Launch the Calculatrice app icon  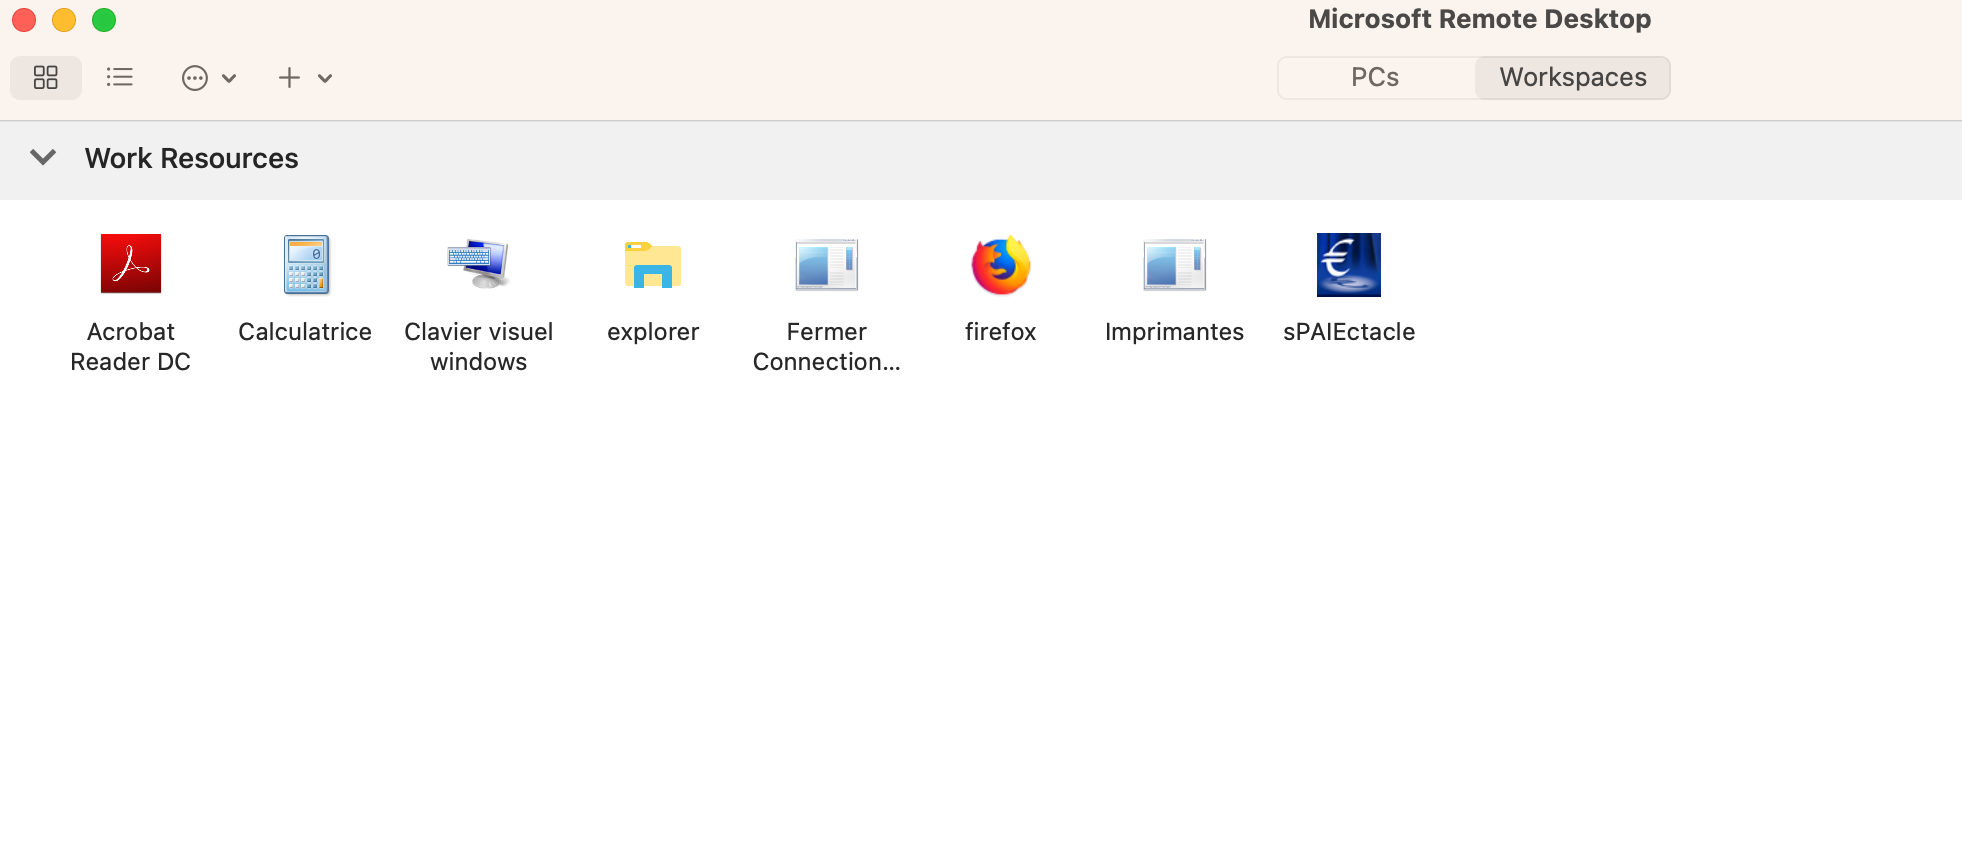(x=306, y=264)
